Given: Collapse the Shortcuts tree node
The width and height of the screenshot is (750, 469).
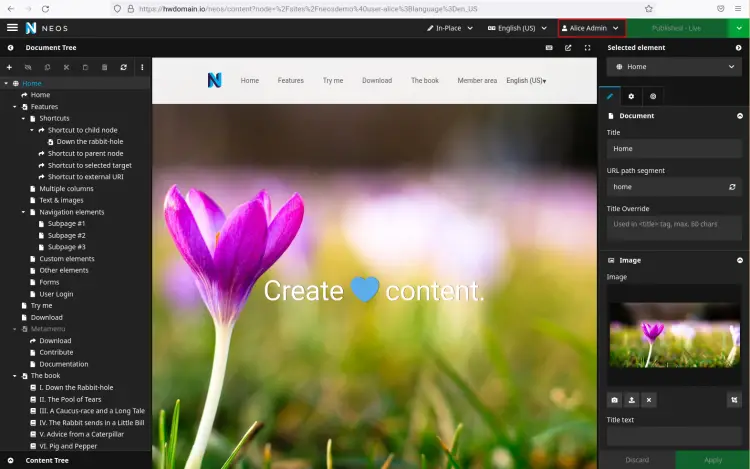Looking at the screenshot, I should 23,119.
